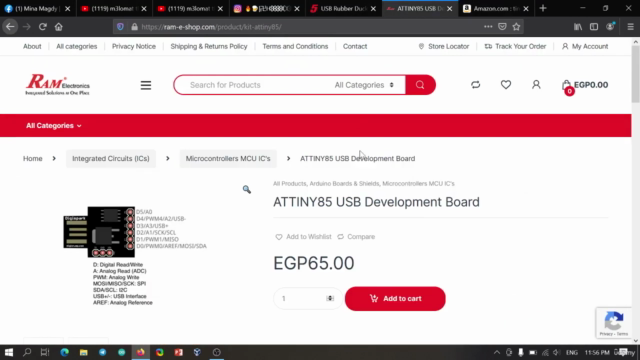Open Integrated Circuits (ICs) breadcrumb

pos(111,158)
